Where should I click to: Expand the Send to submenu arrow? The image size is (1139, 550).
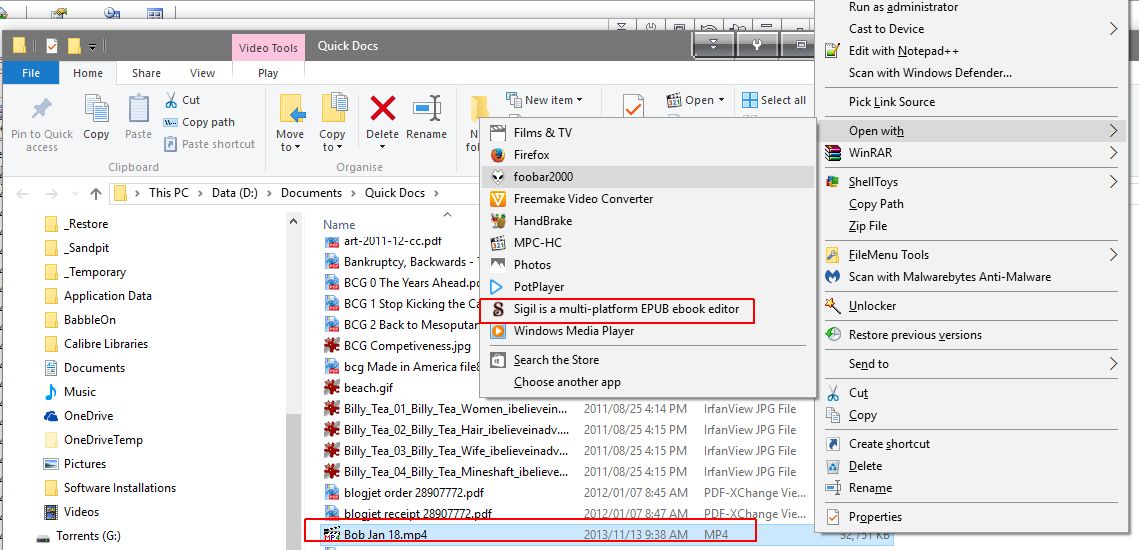(x=1113, y=363)
